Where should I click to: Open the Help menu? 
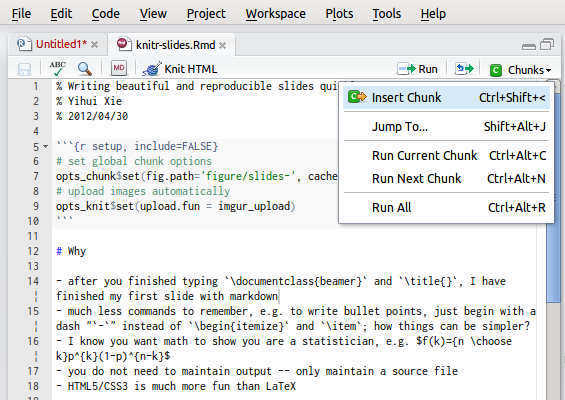[433, 14]
